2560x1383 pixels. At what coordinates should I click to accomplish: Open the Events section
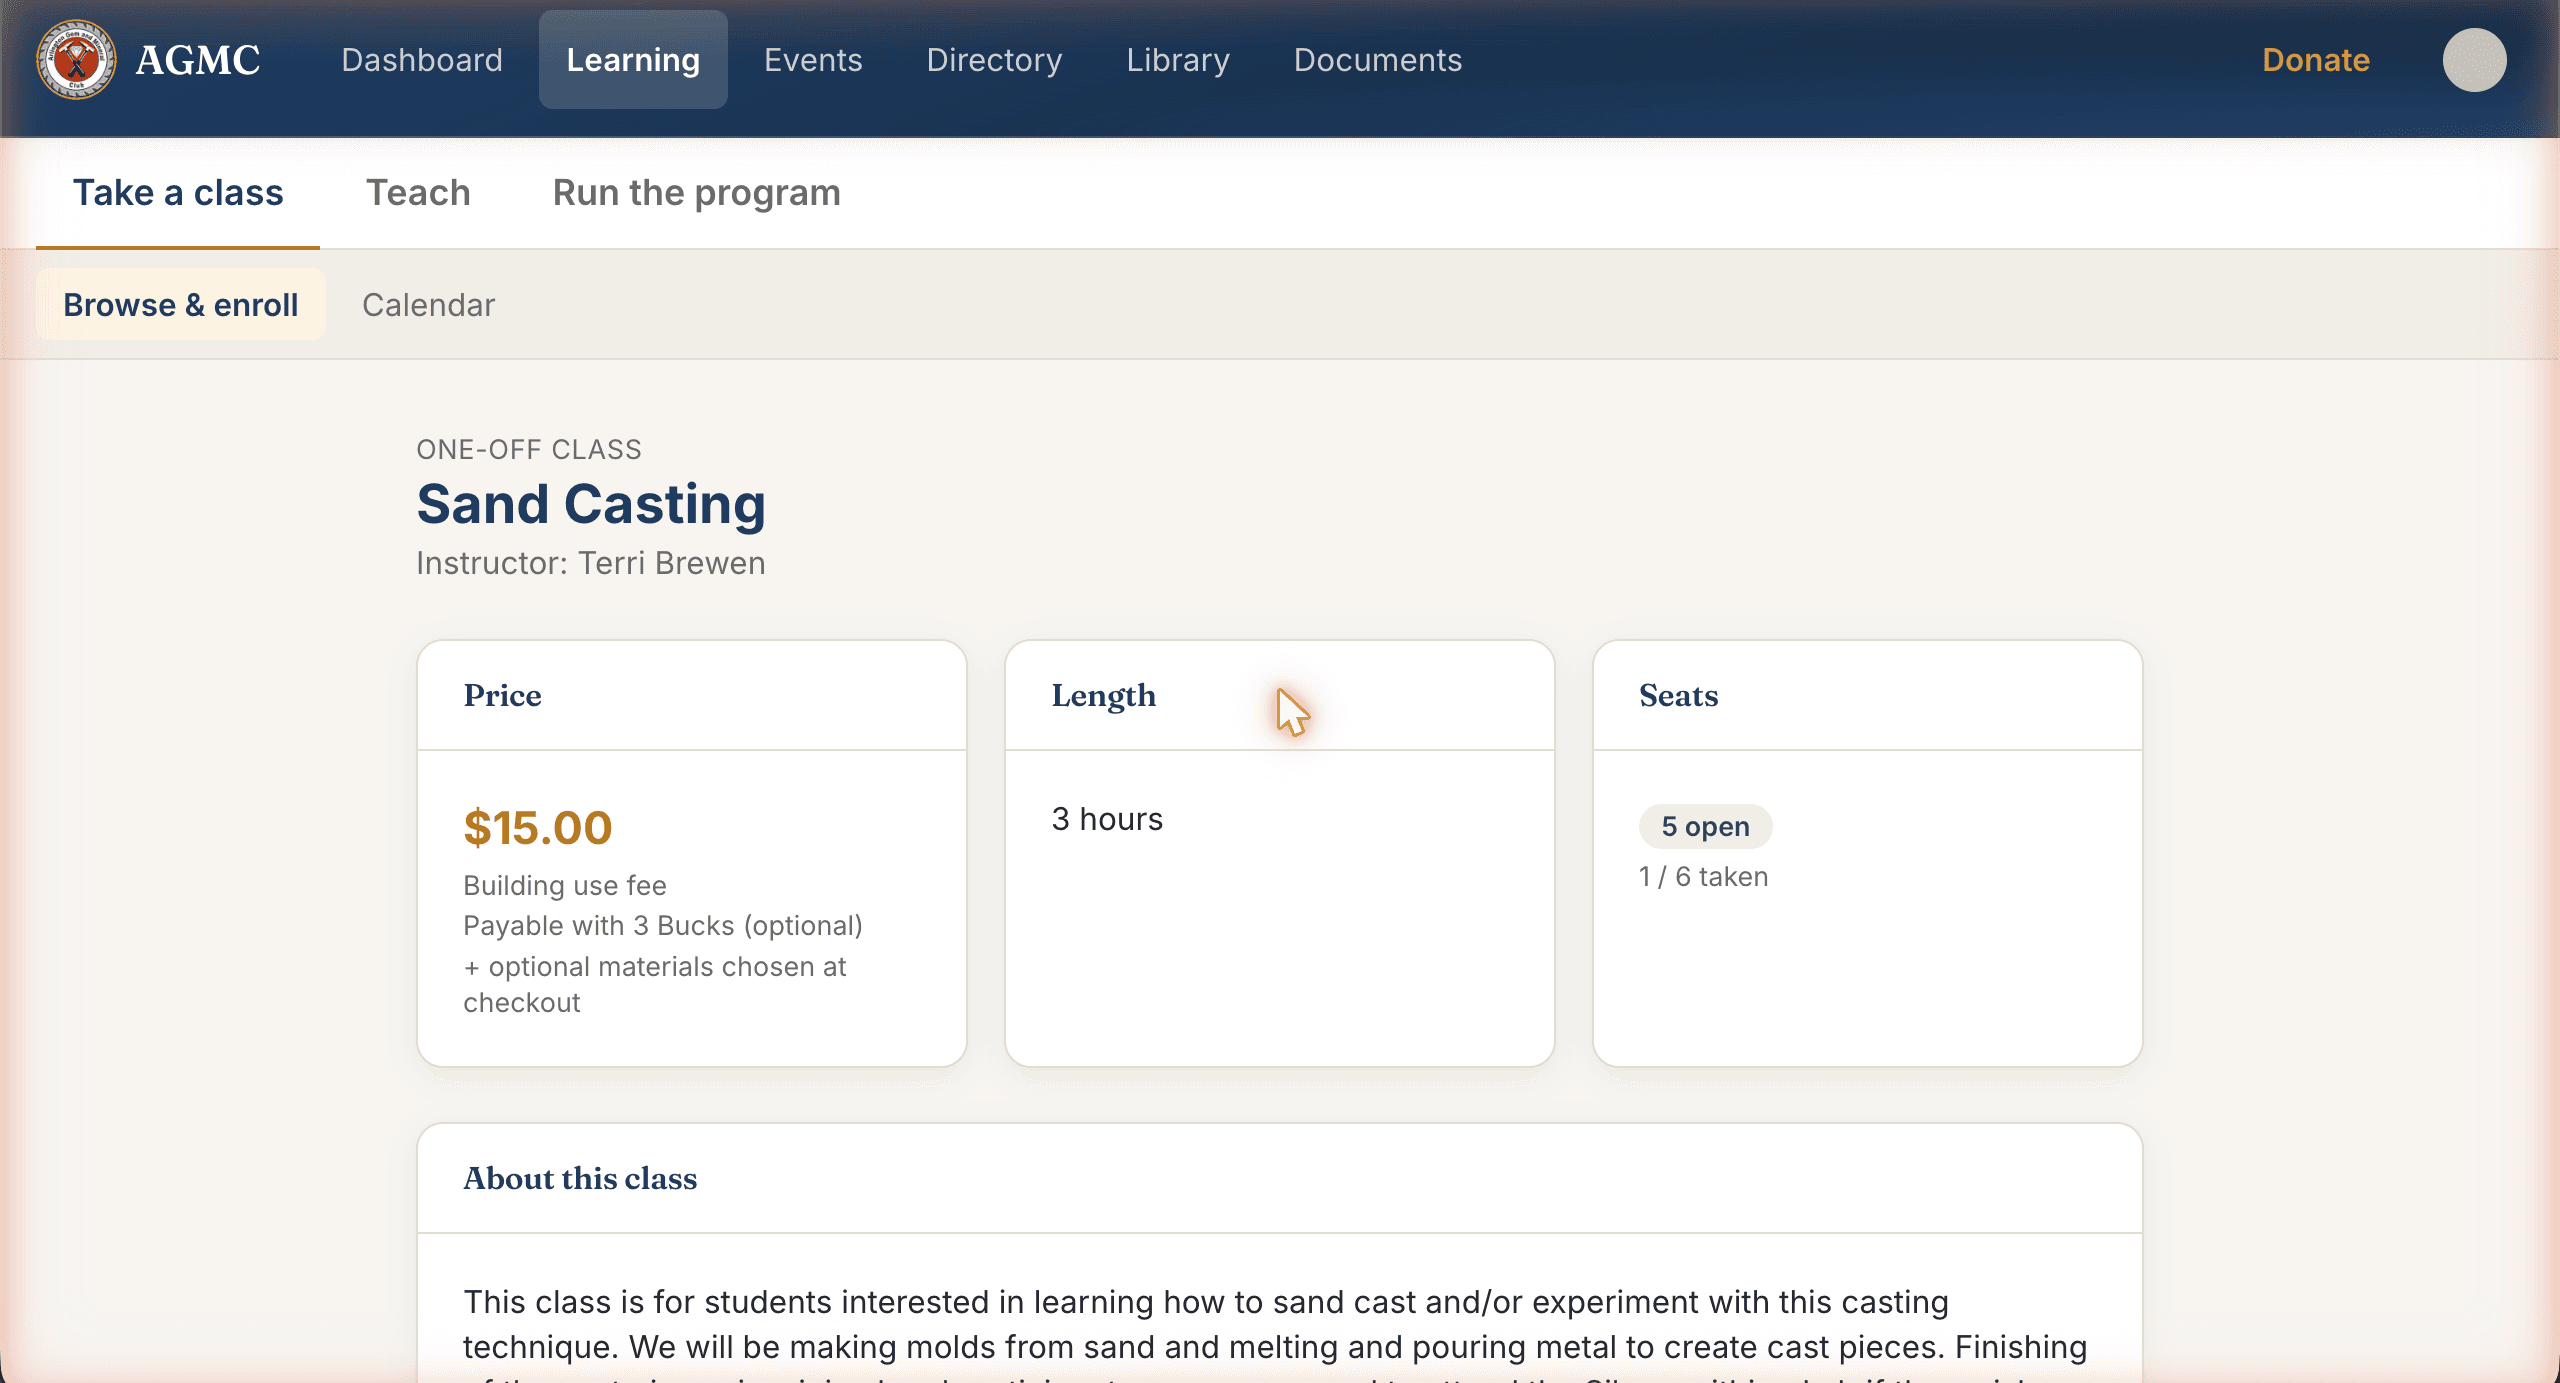click(813, 60)
